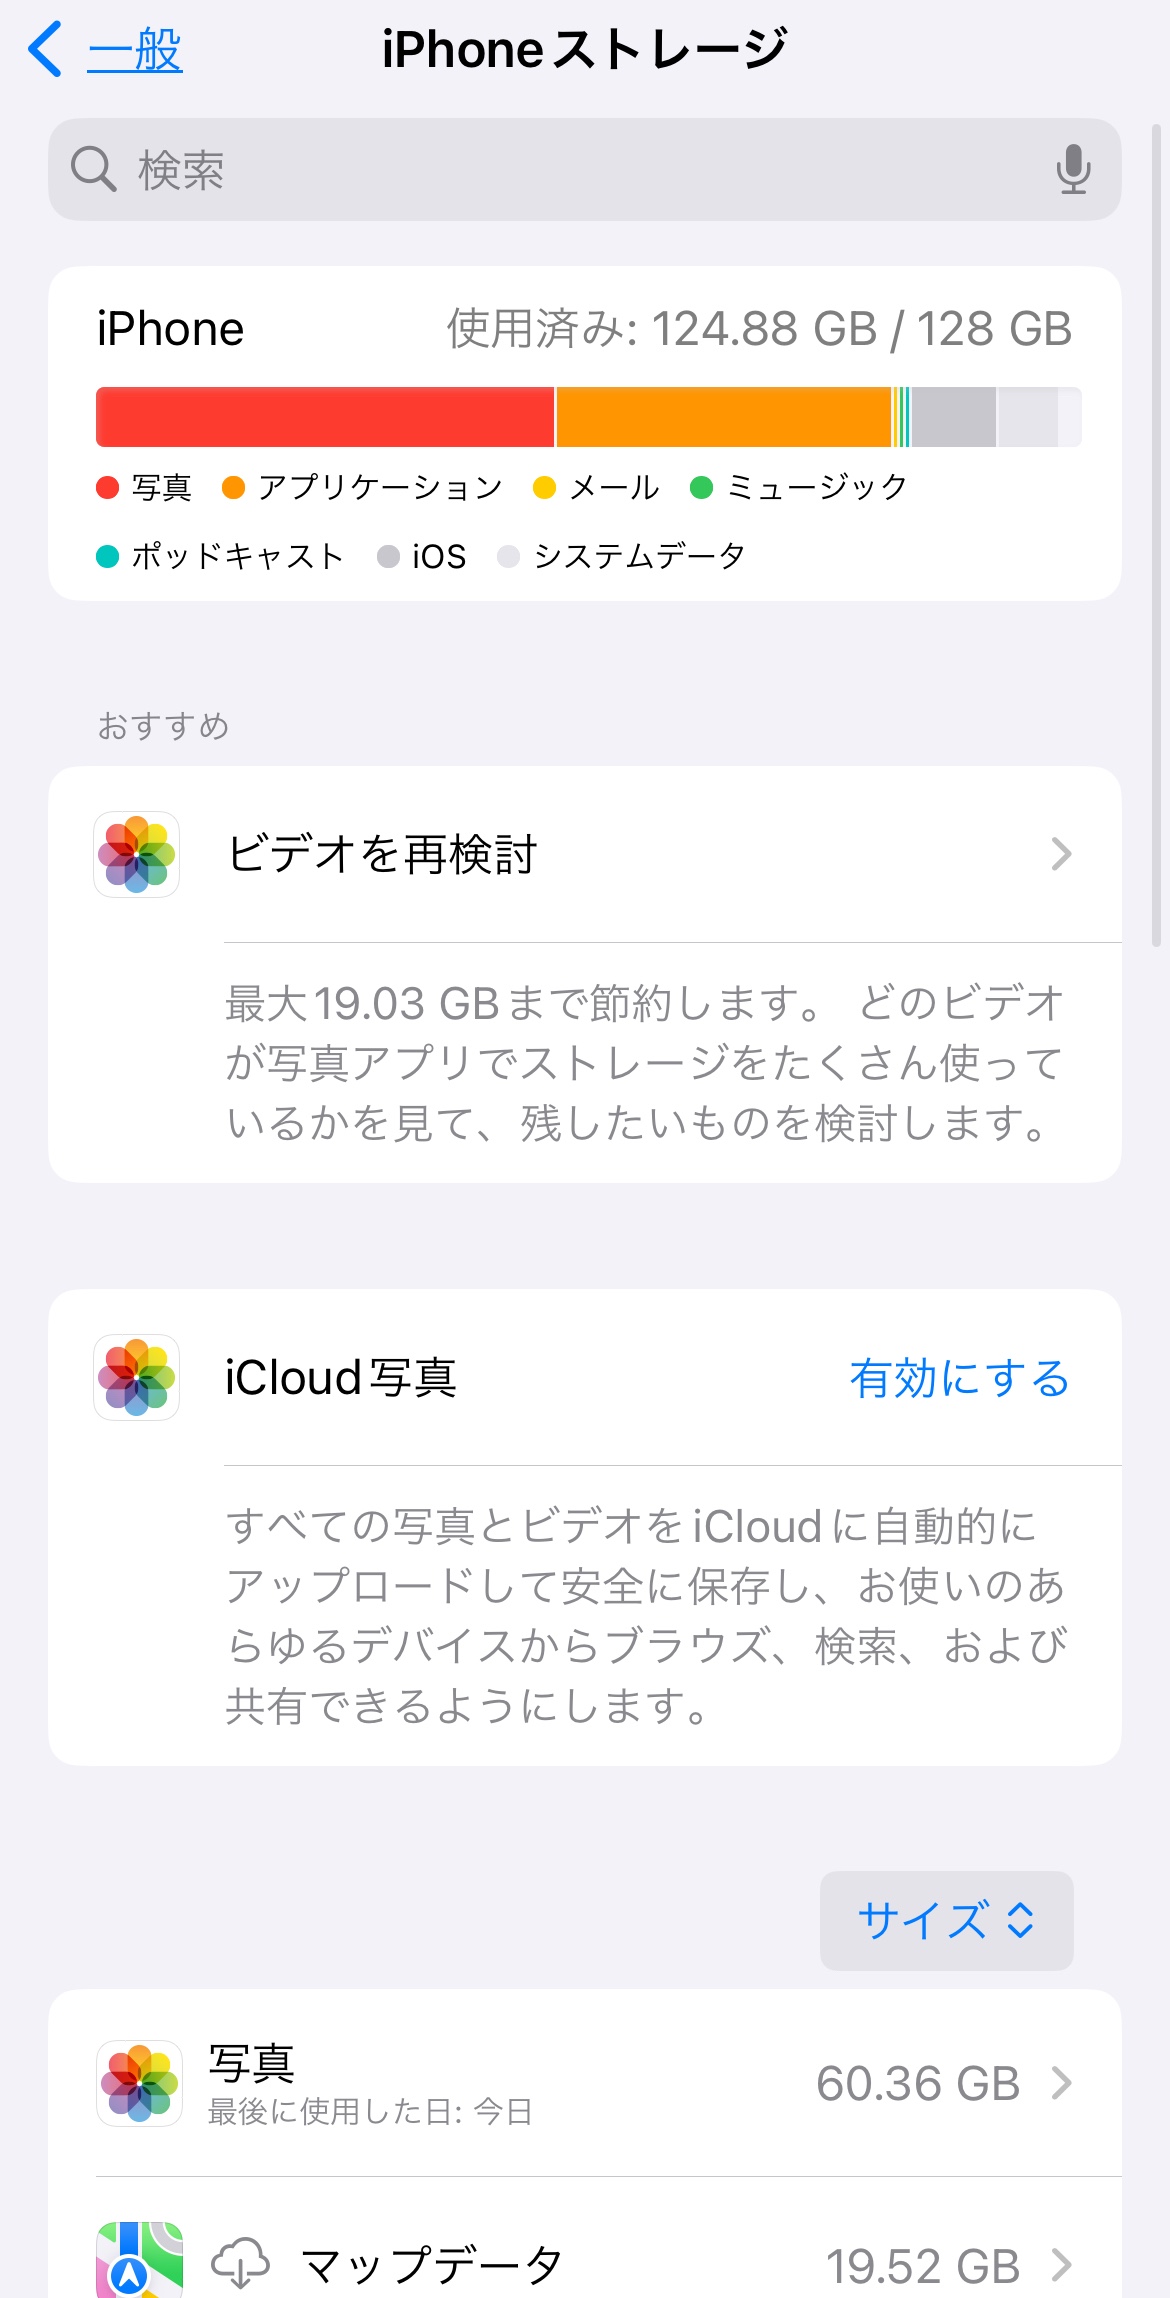Tap cloud download icon beside マップデータ
Screen dimensions: 1170x2298
pos(241,2264)
